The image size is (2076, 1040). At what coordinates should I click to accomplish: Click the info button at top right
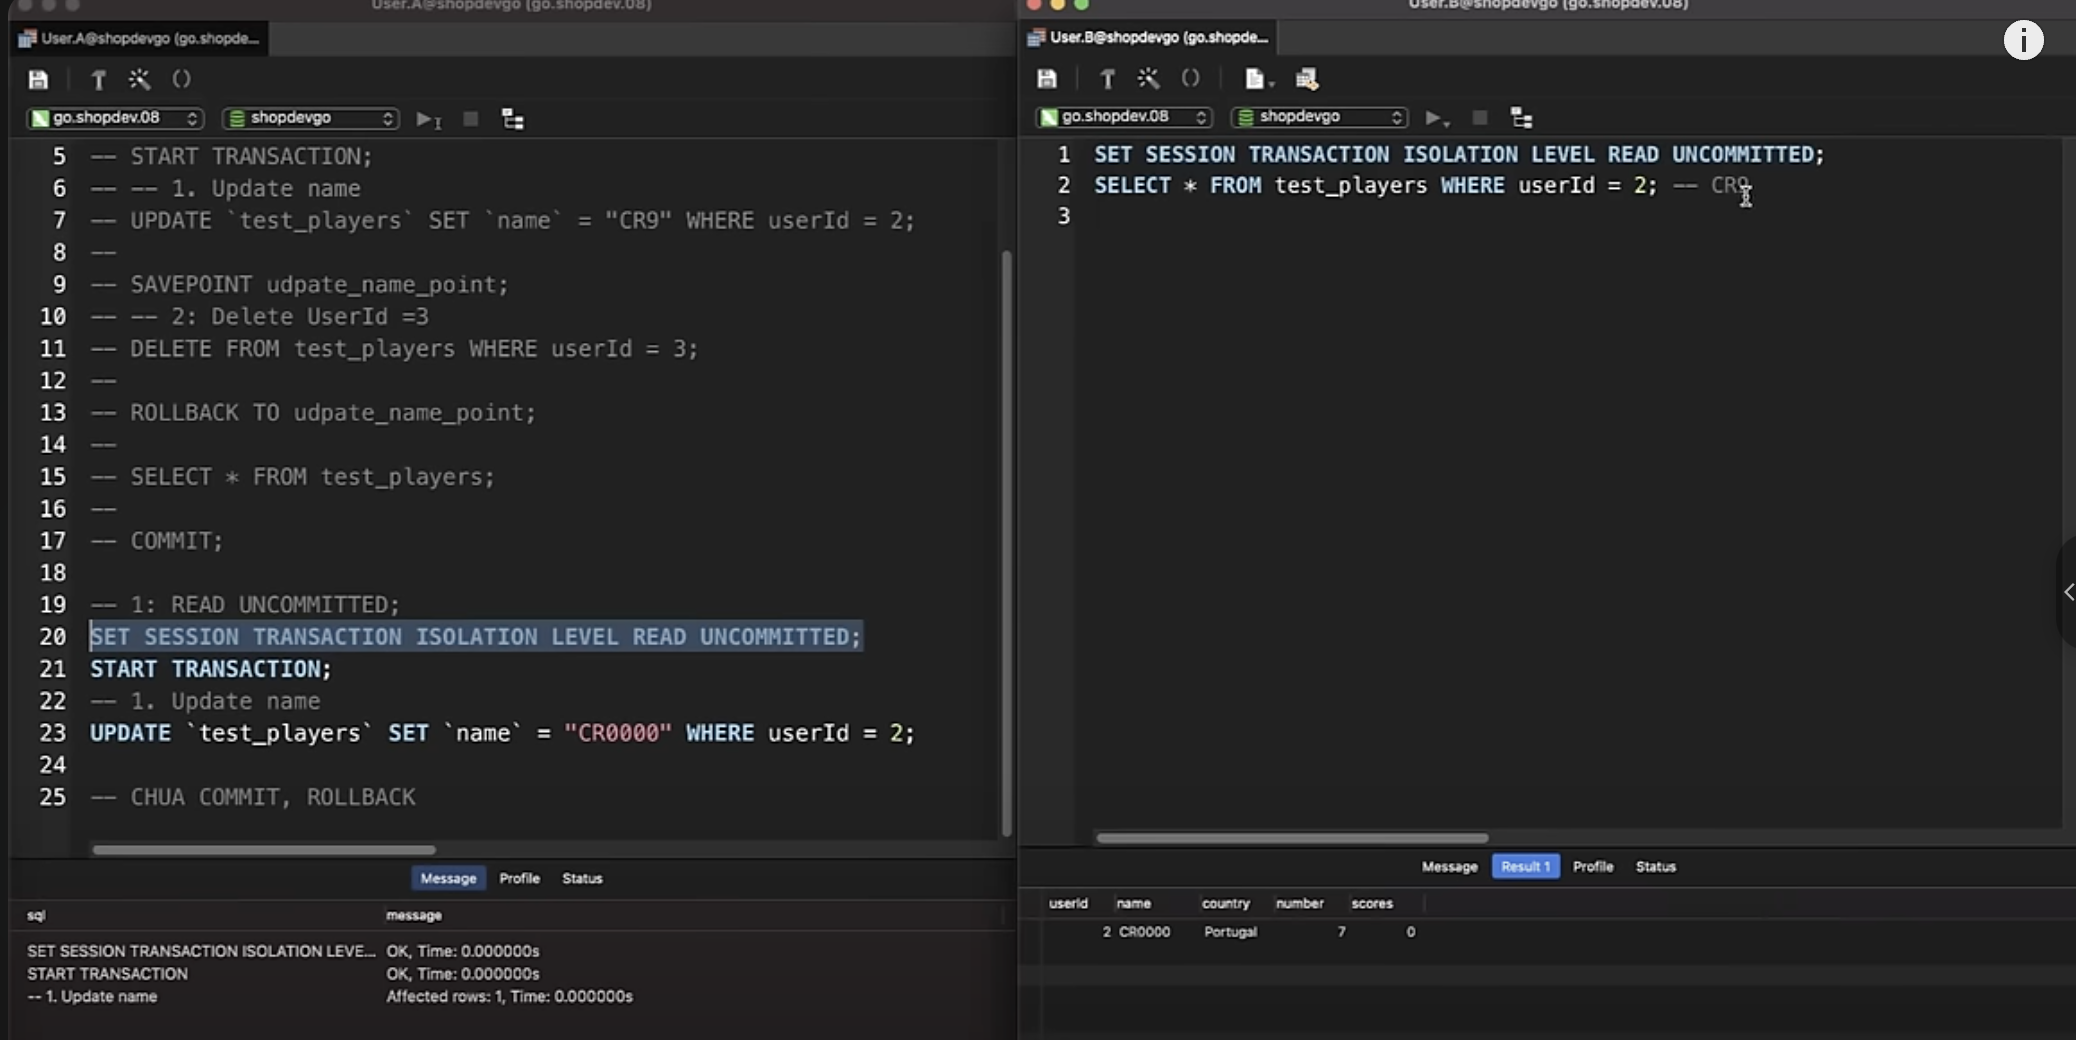2023,41
